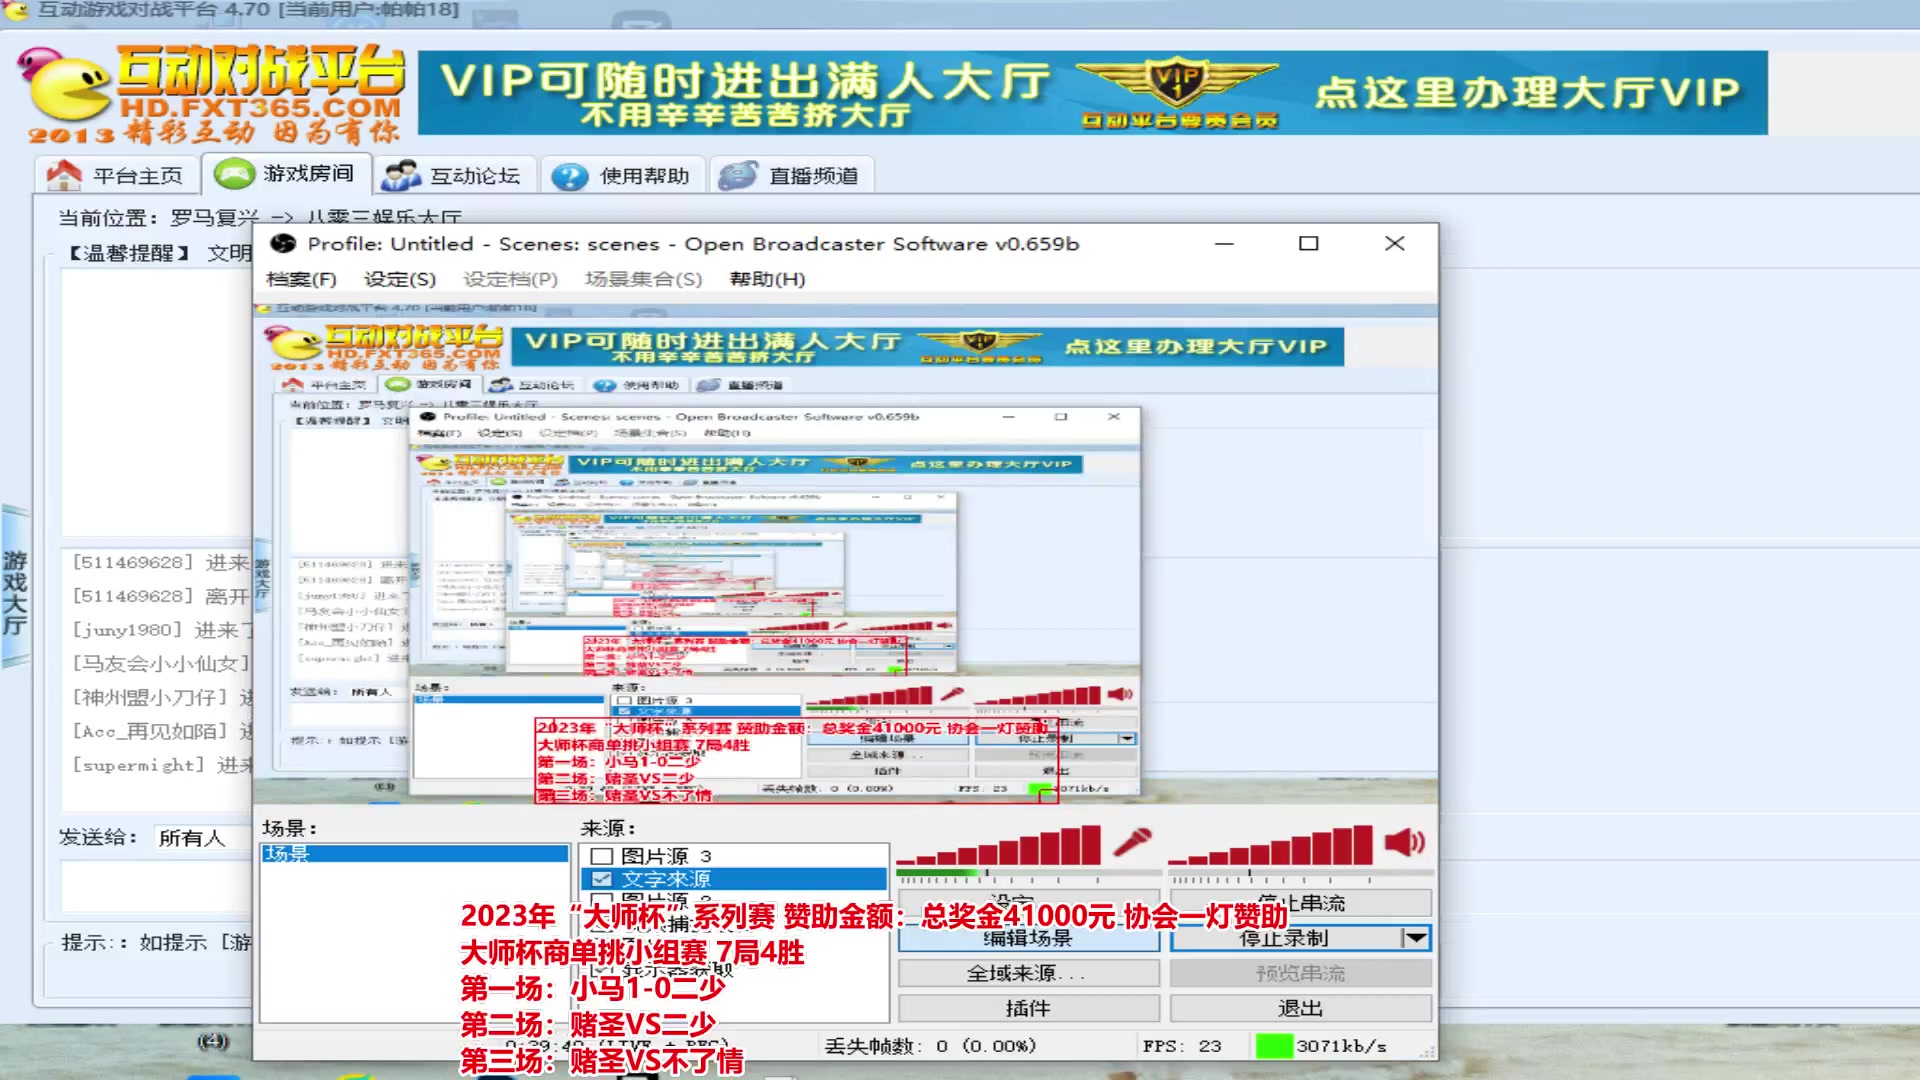Open the dropdown arrow beside 停止录制
Viewport: 1920px width, 1080px height.
[1415, 938]
